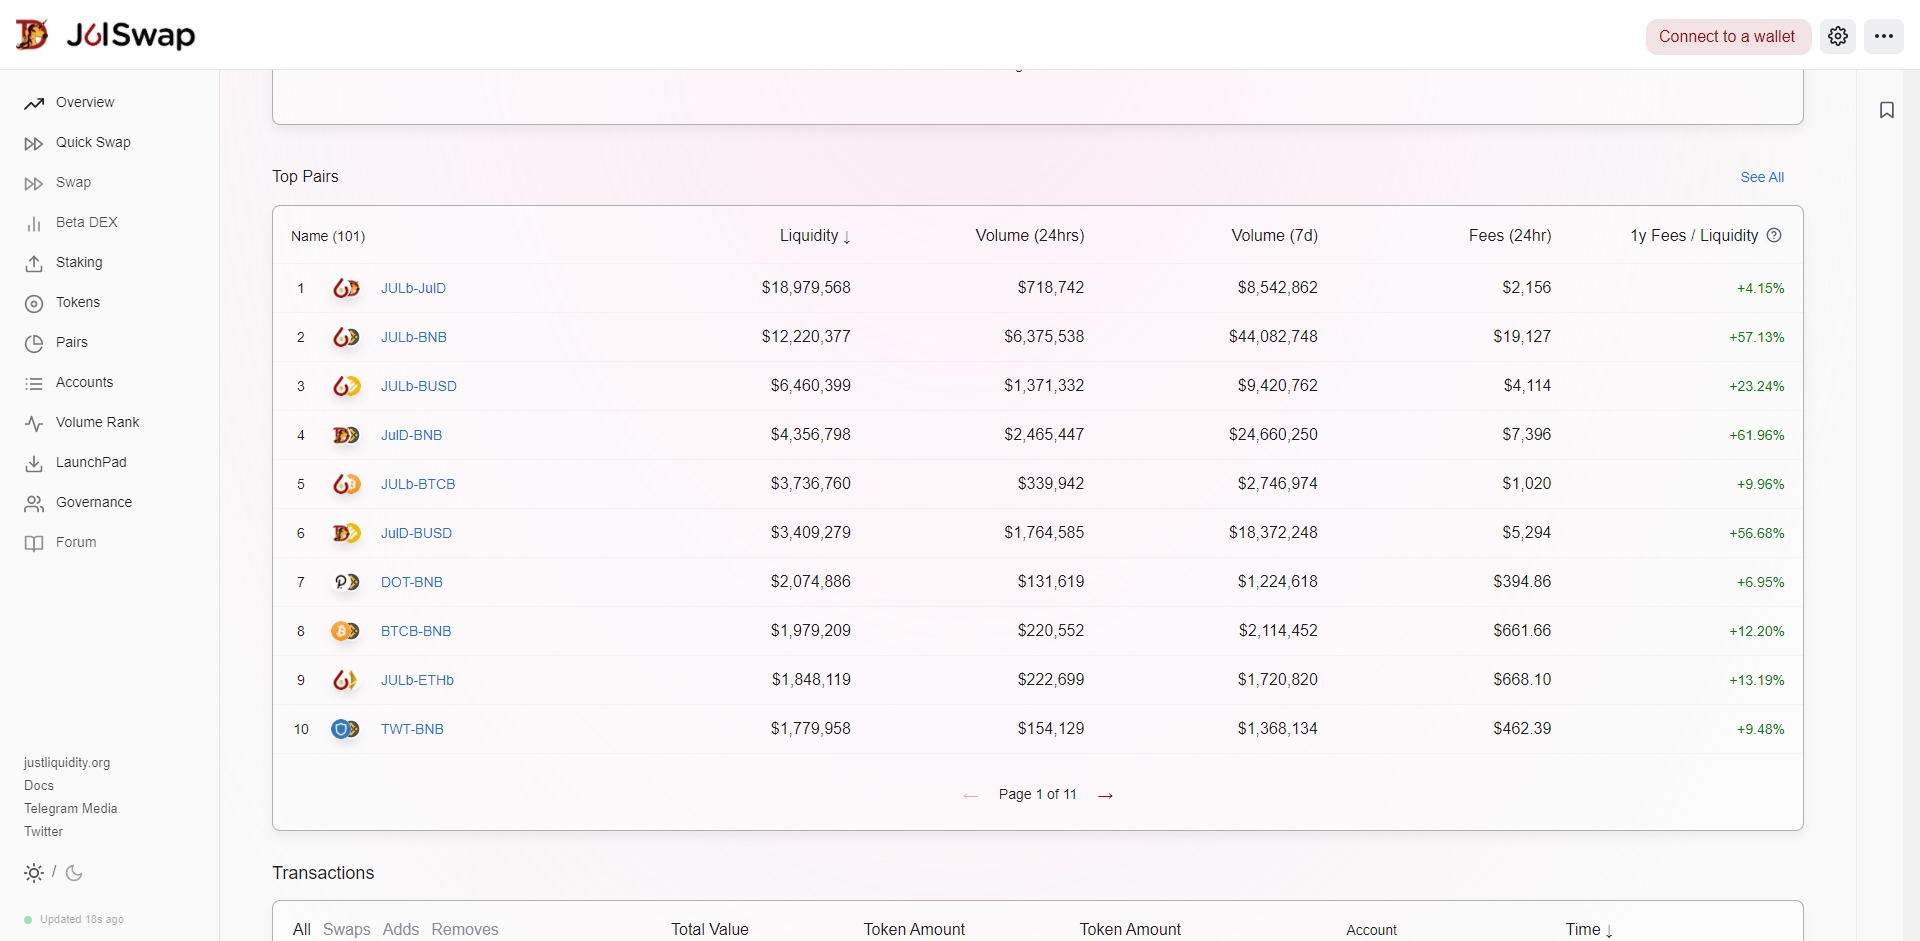Open the JULb-BNB pair link

click(x=414, y=337)
